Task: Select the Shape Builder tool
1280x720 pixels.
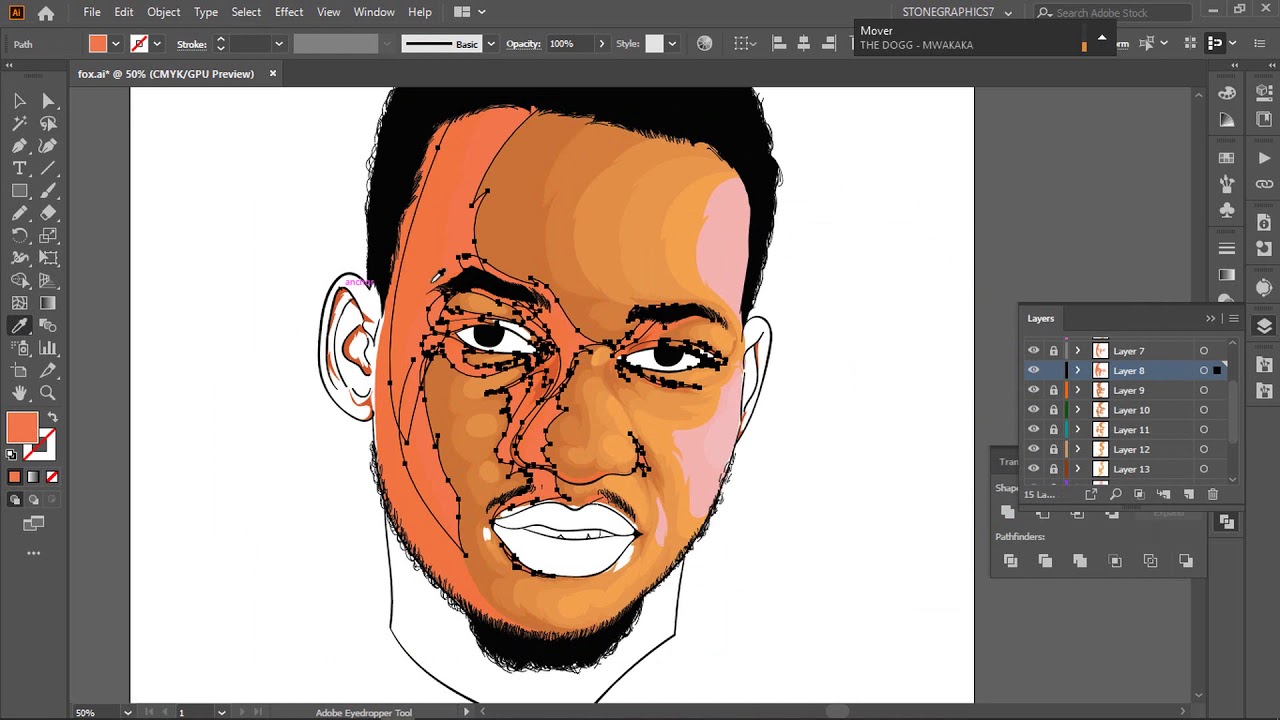Action: pos(19,281)
